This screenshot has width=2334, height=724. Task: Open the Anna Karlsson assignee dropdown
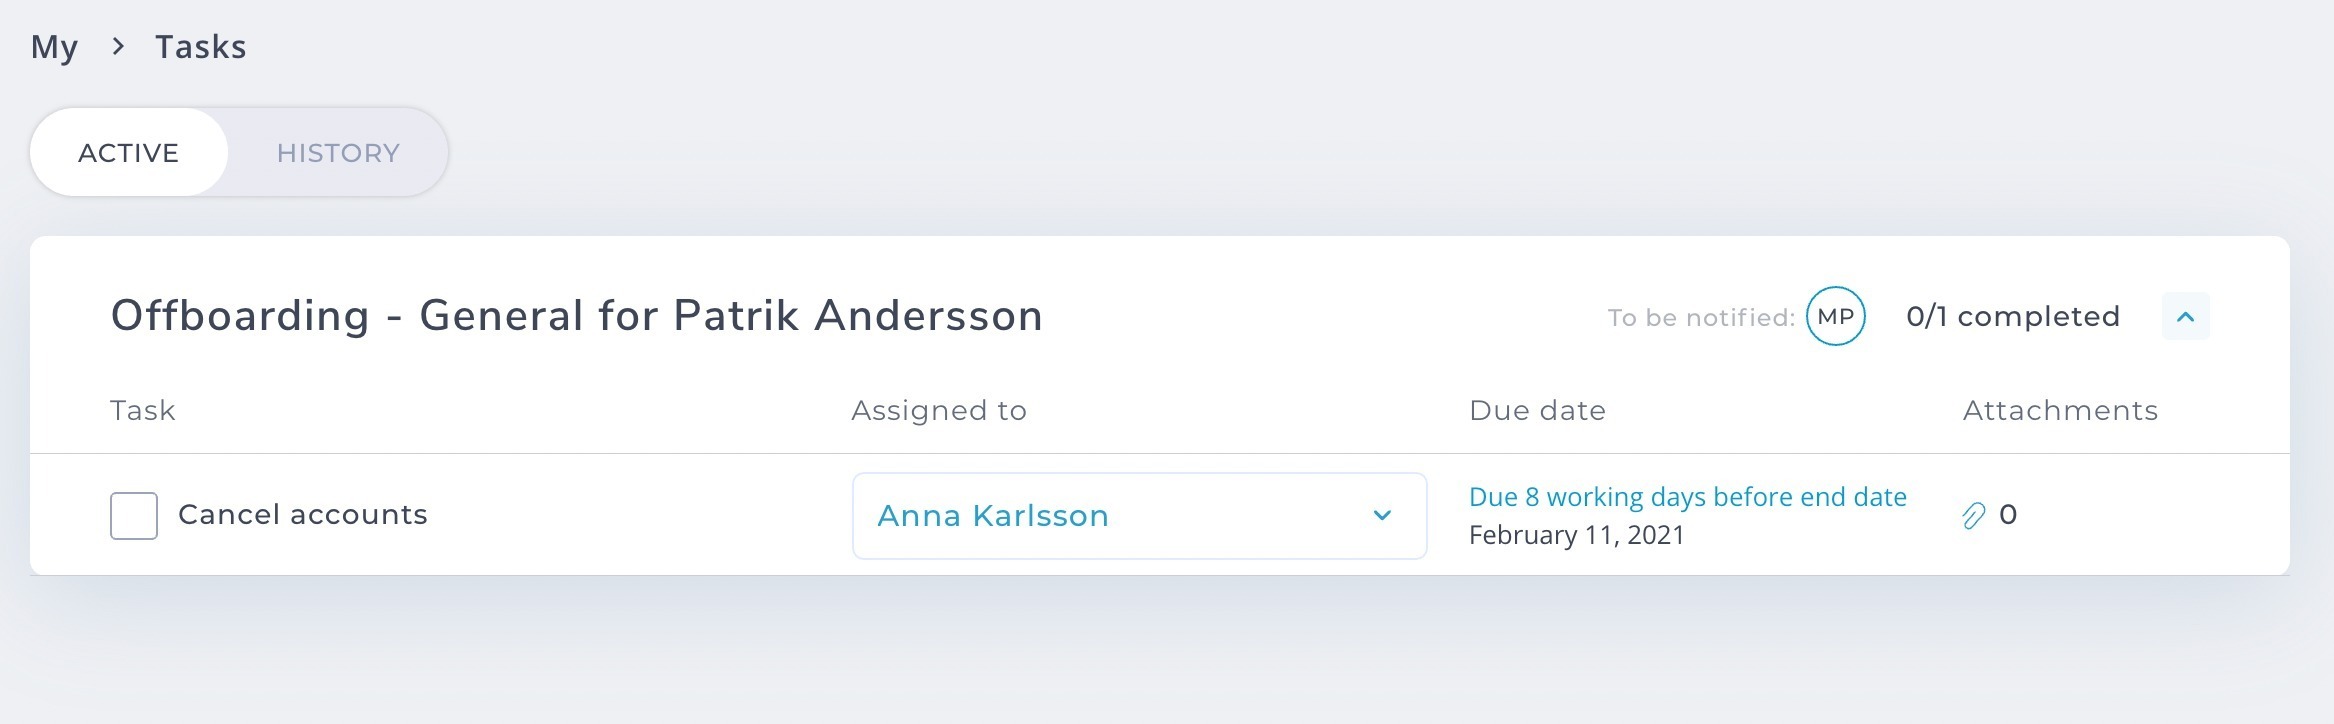tap(1139, 516)
